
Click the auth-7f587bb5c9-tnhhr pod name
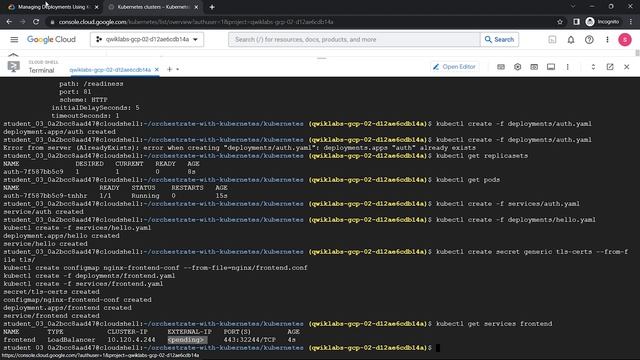[45, 196]
